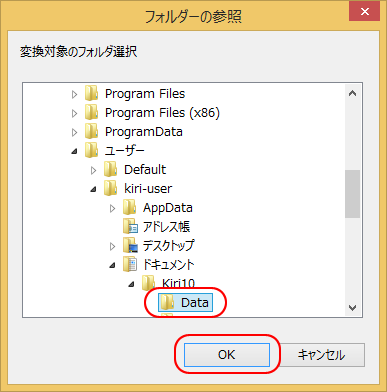Click the ProgramData folder icon
387x392 pixels.
[91, 132]
